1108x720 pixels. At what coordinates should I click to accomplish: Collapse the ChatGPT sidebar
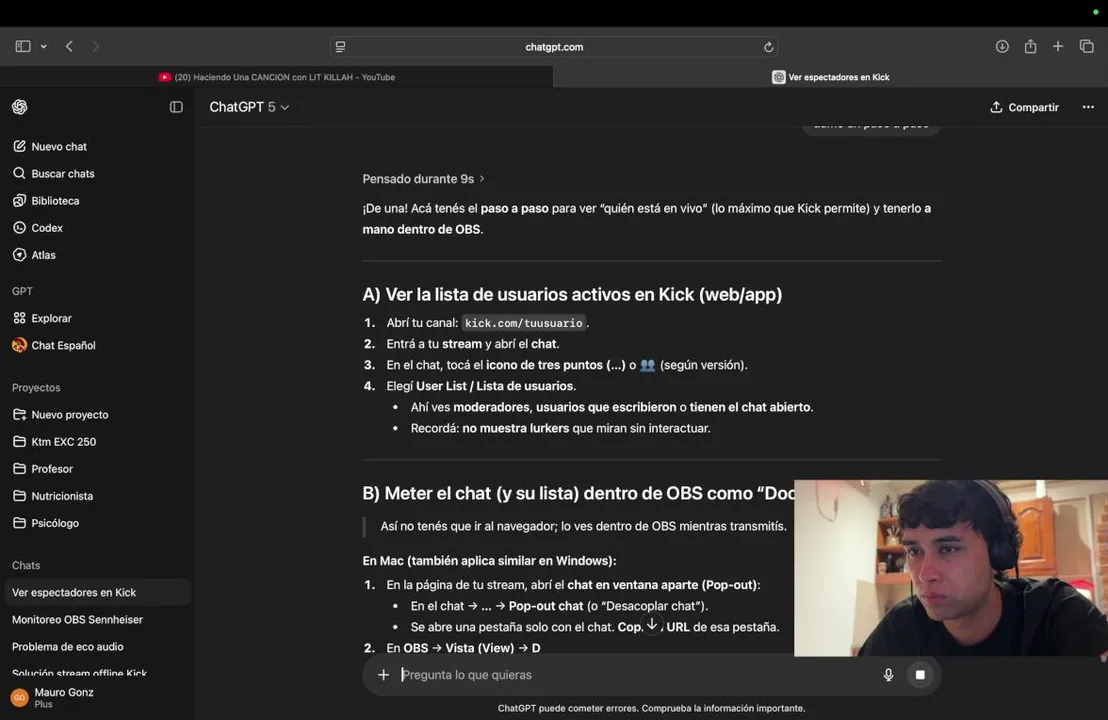coord(176,107)
